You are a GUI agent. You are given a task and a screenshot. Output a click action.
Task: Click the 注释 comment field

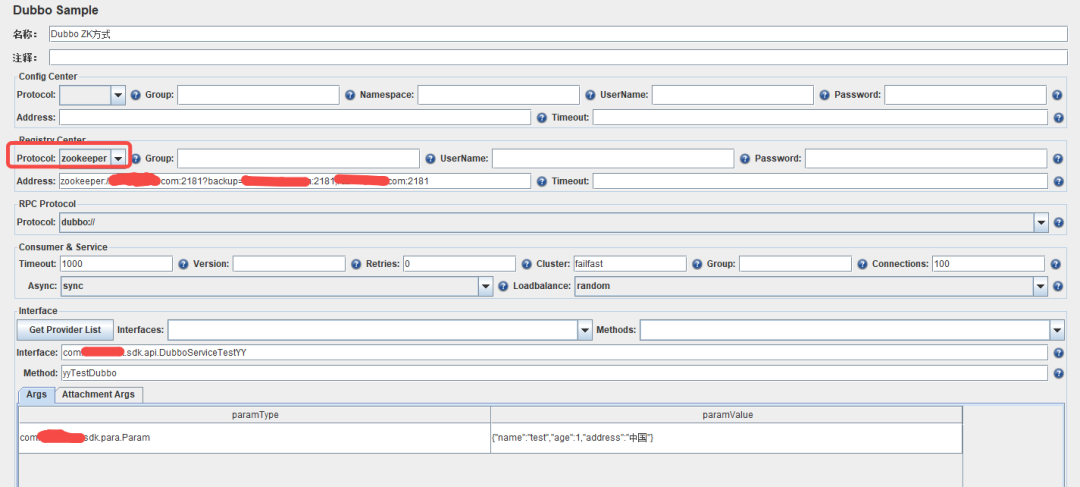pos(558,57)
